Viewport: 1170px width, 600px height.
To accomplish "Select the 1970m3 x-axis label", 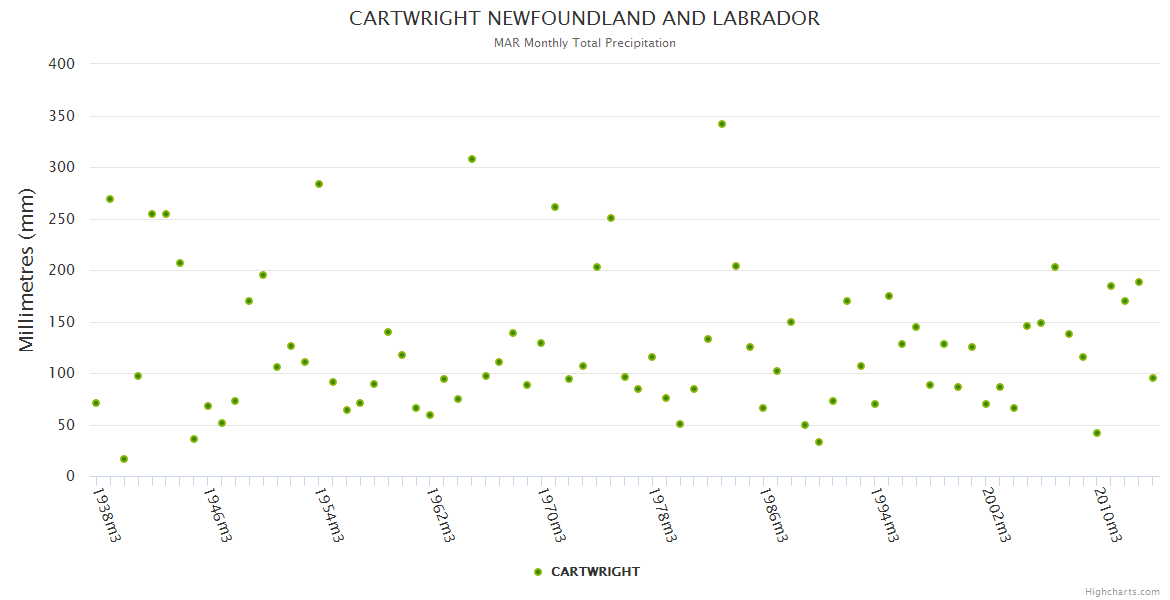I will pyautogui.click(x=552, y=514).
